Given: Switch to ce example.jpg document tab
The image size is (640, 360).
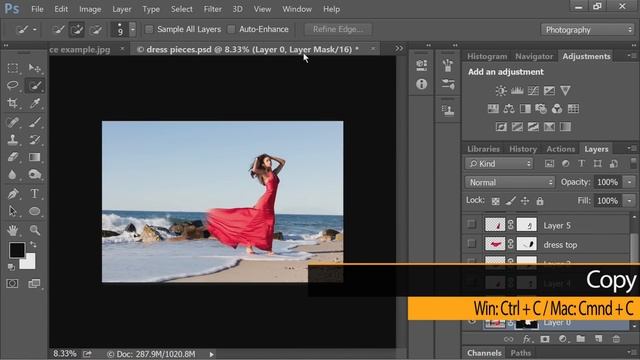Looking at the screenshot, I should pyautogui.click(x=80, y=50).
